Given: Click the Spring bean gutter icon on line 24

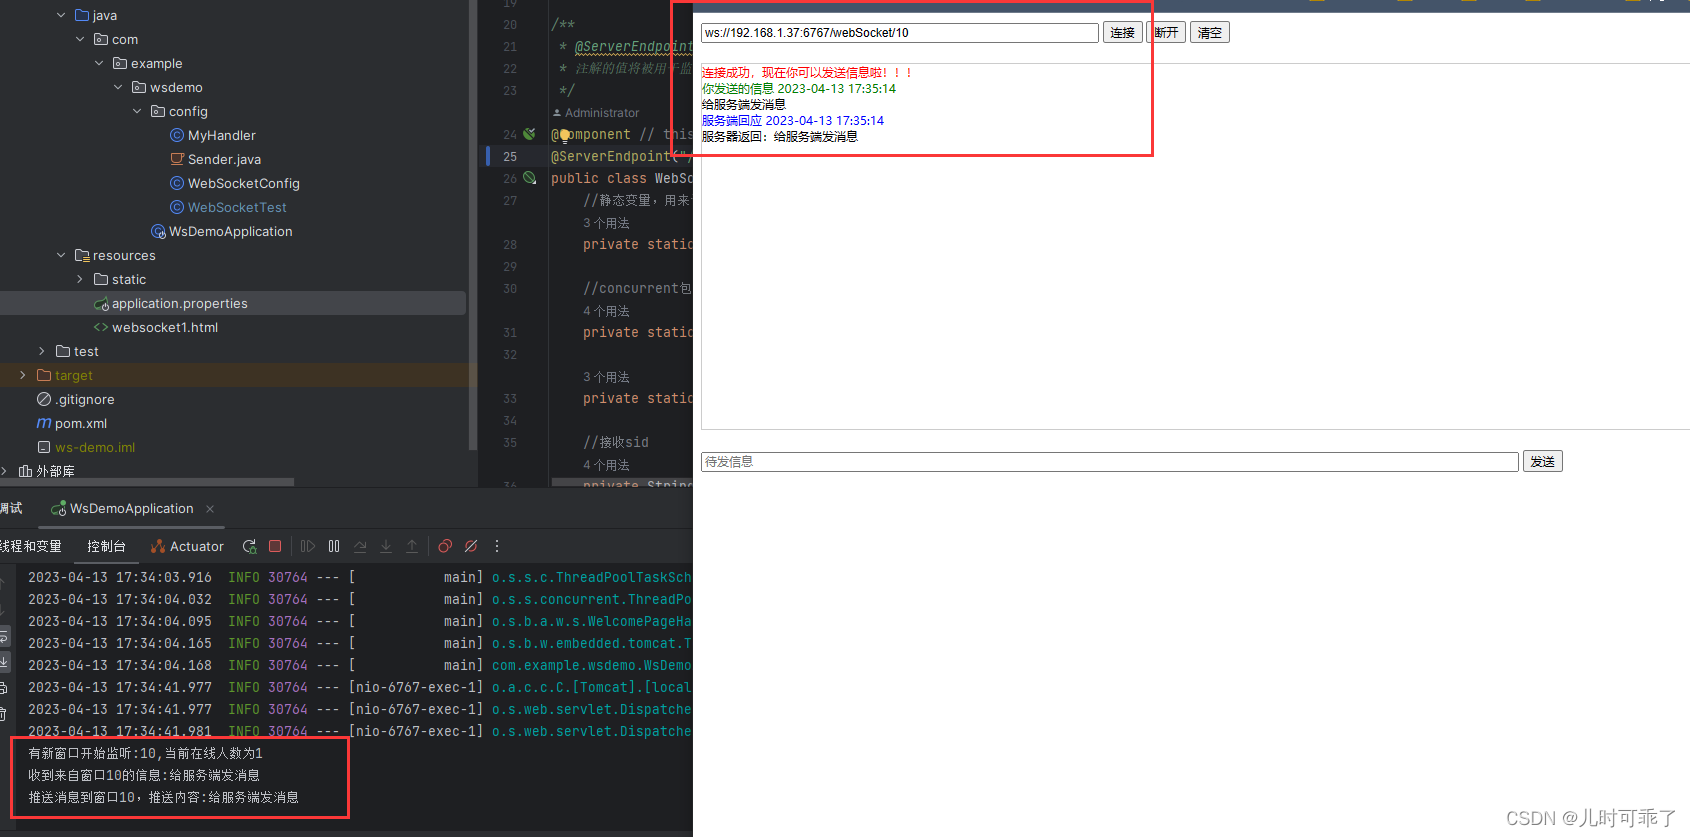Looking at the screenshot, I should tap(529, 133).
